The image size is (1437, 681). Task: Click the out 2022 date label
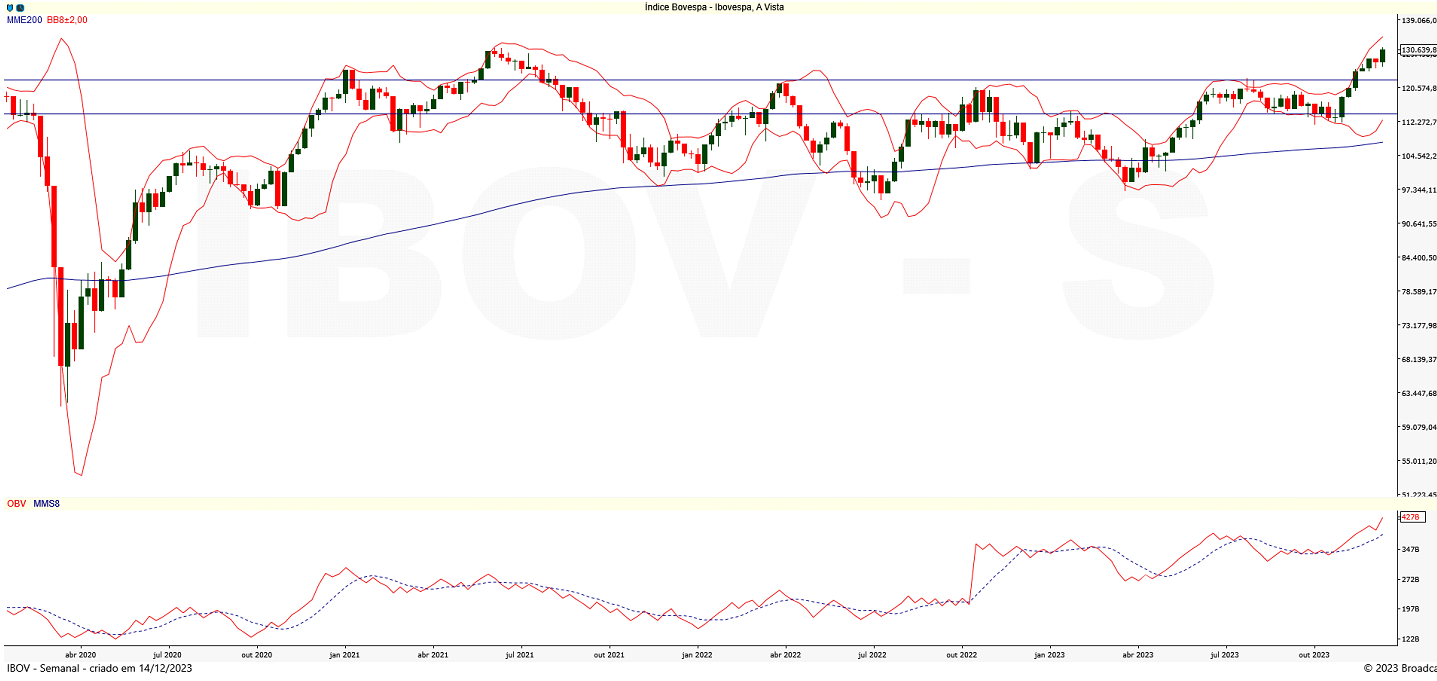(x=962, y=655)
